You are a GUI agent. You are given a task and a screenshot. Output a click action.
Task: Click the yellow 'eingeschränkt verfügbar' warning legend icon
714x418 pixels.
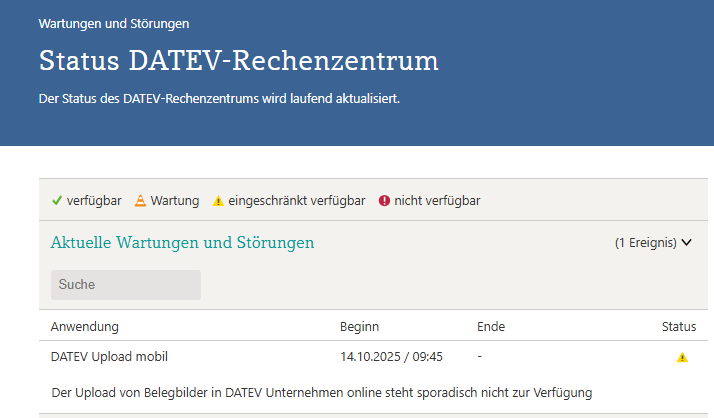pyautogui.click(x=218, y=201)
